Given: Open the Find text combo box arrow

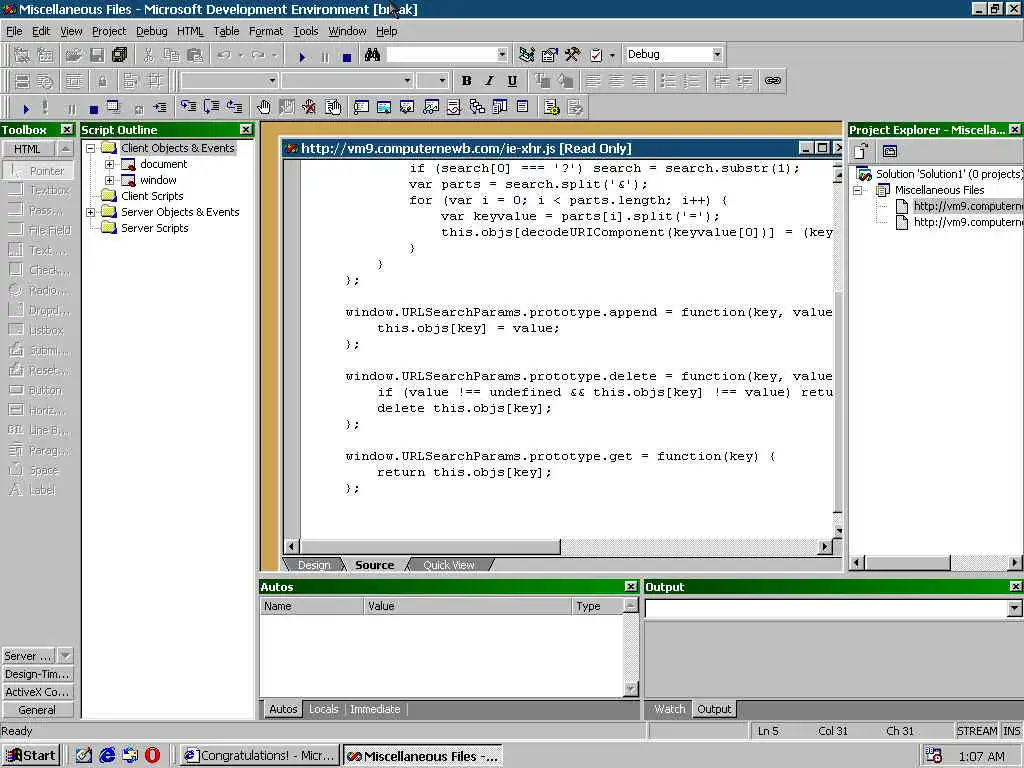Looking at the screenshot, I should [502, 54].
